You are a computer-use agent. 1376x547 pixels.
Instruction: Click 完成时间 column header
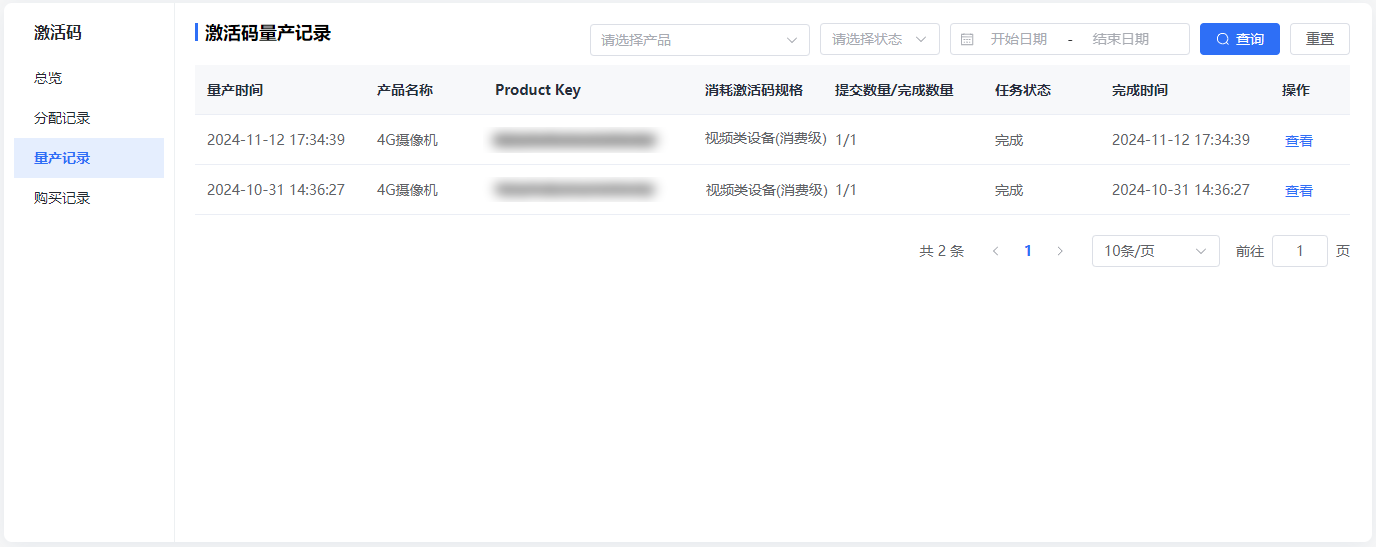point(1140,90)
